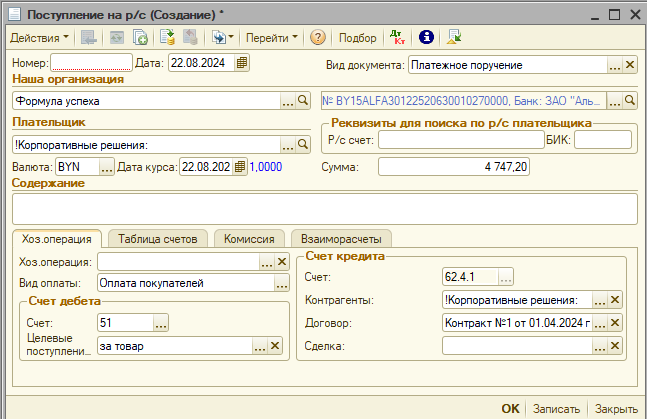Click the Дт/Кт postings icon in toolbar
This screenshot has height=419, width=647.
pyautogui.click(x=396, y=37)
